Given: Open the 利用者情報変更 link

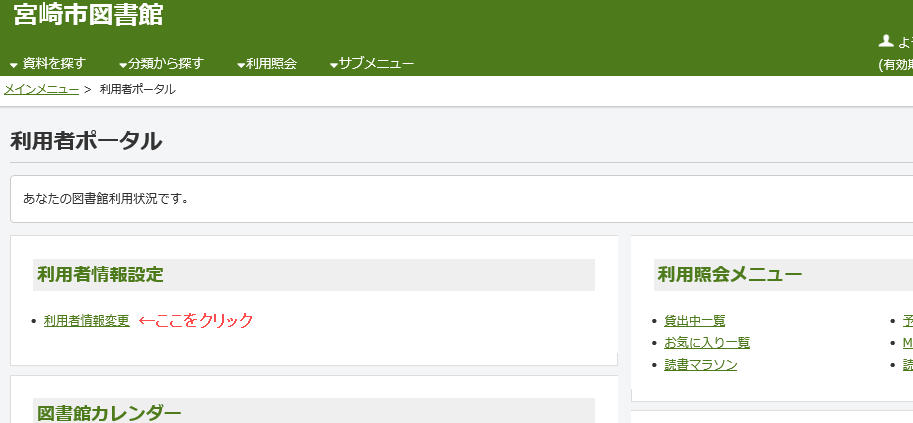Looking at the screenshot, I should click(x=87, y=321).
